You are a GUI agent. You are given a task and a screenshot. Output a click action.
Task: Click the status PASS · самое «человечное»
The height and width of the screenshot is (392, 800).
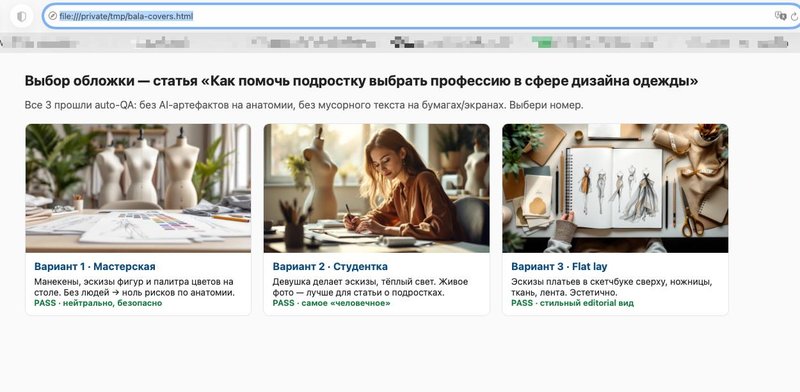pyautogui.click(x=331, y=303)
